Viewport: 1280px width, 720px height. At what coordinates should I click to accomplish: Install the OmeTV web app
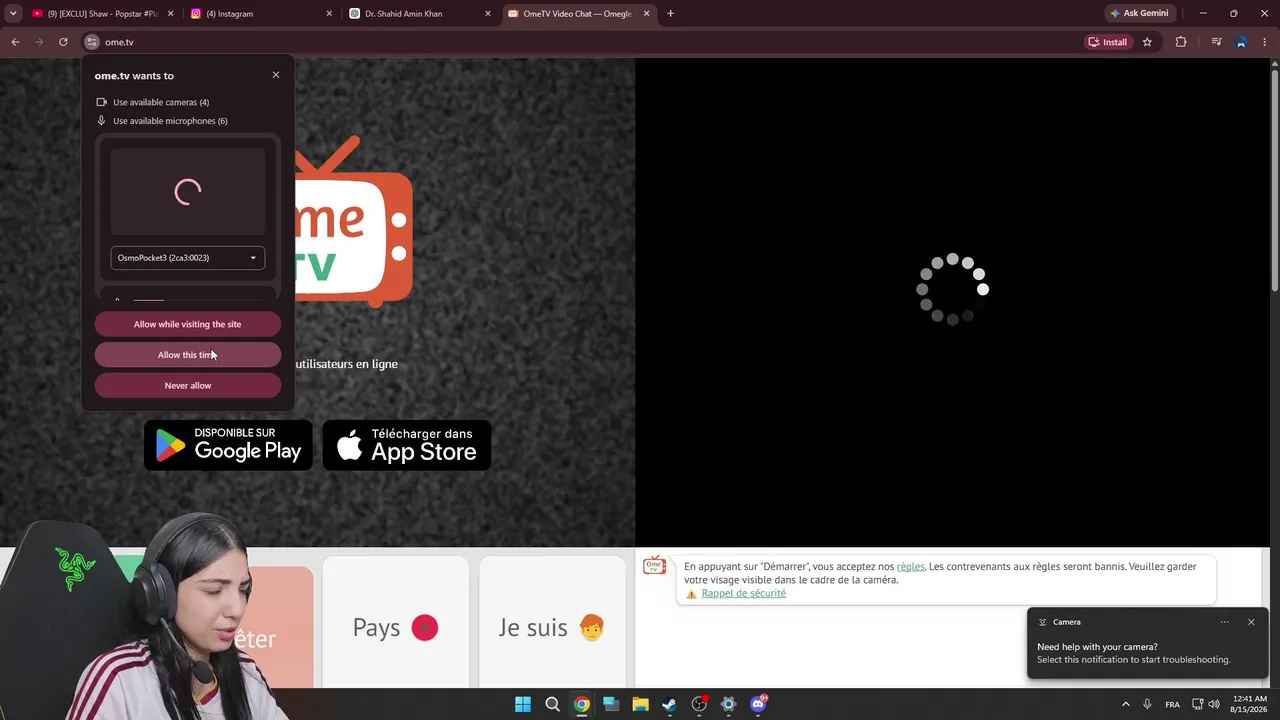point(1108,42)
